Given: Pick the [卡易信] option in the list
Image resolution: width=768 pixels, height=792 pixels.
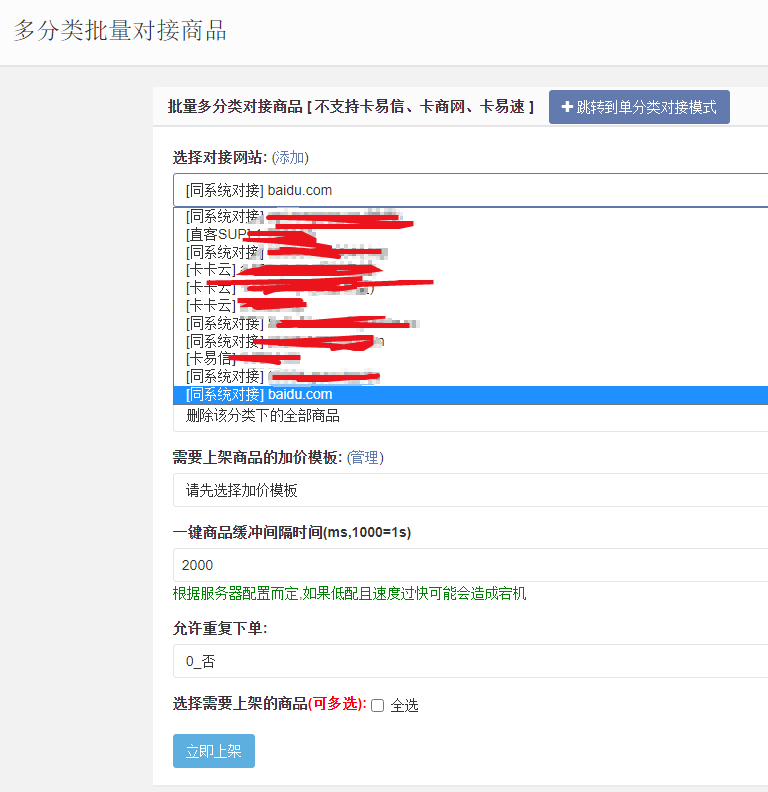Looking at the screenshot, I should point(210,358).
